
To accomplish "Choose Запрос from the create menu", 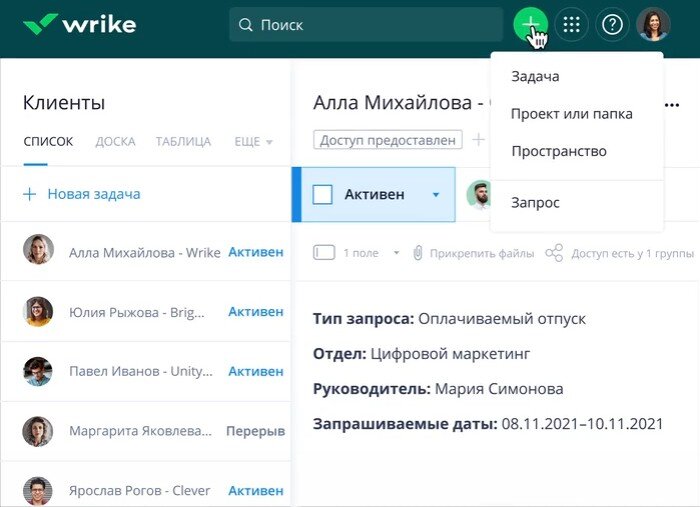I will pos(535,203).
